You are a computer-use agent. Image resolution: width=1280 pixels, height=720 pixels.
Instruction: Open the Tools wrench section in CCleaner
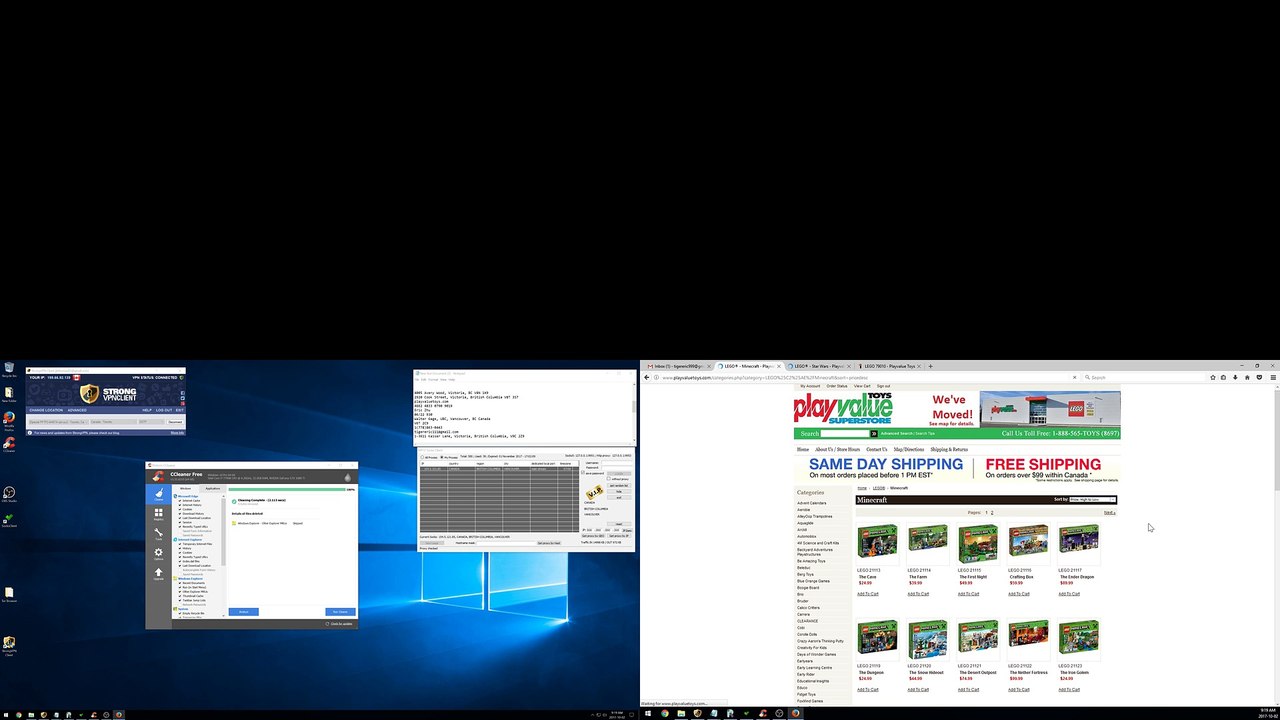coord(158,535)
